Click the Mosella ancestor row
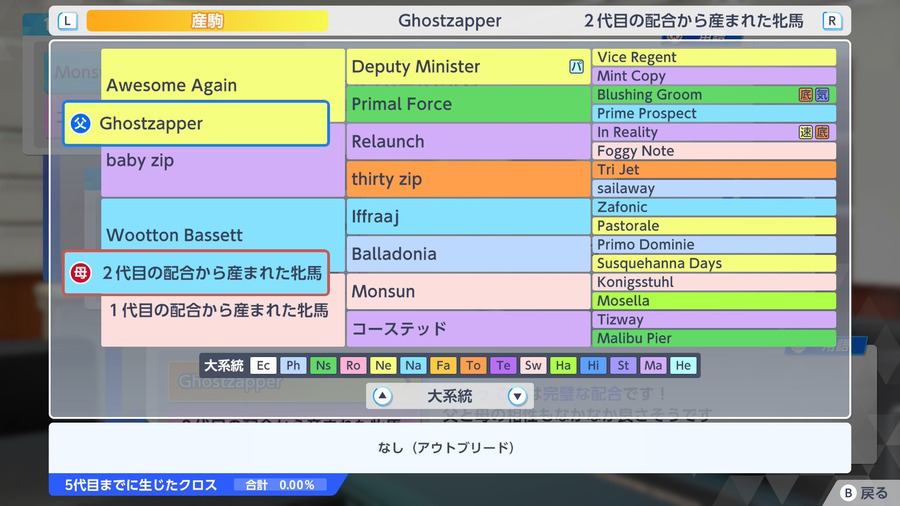The width and height of the screenshot is (900, 506). point(714,301)
